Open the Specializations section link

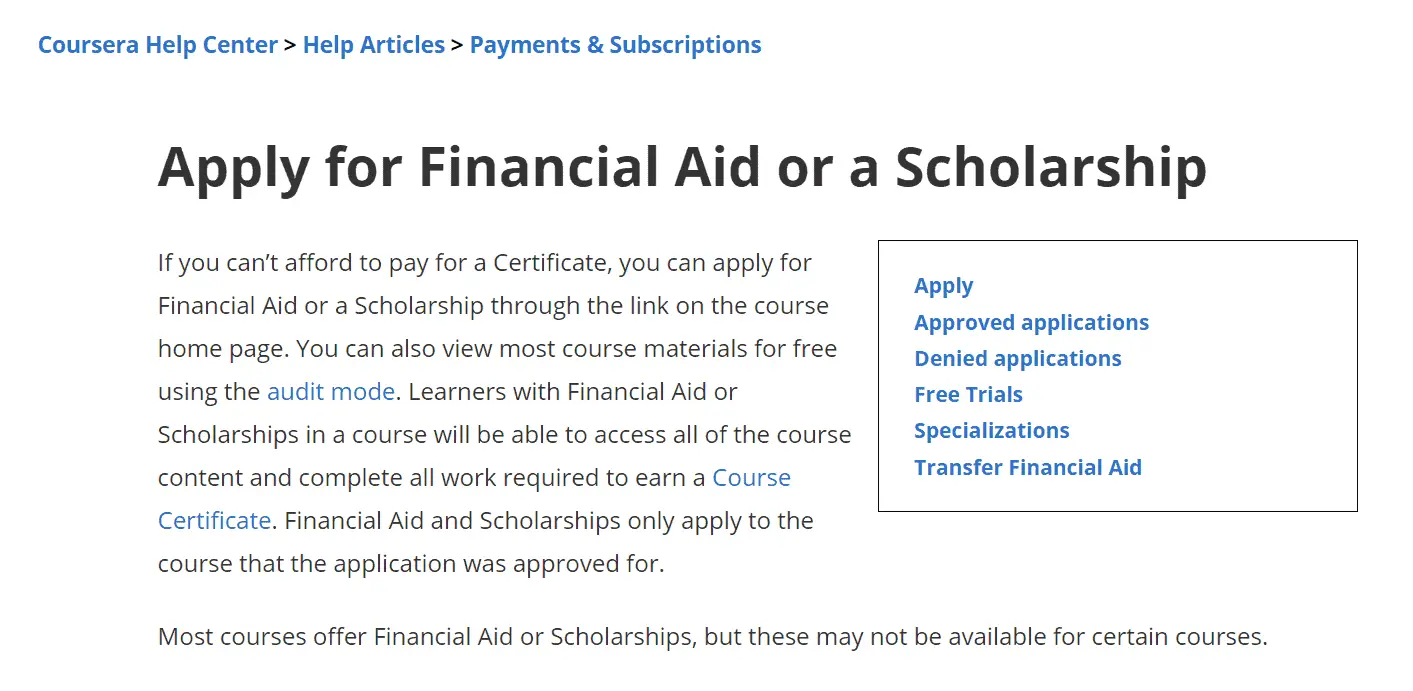991,430
